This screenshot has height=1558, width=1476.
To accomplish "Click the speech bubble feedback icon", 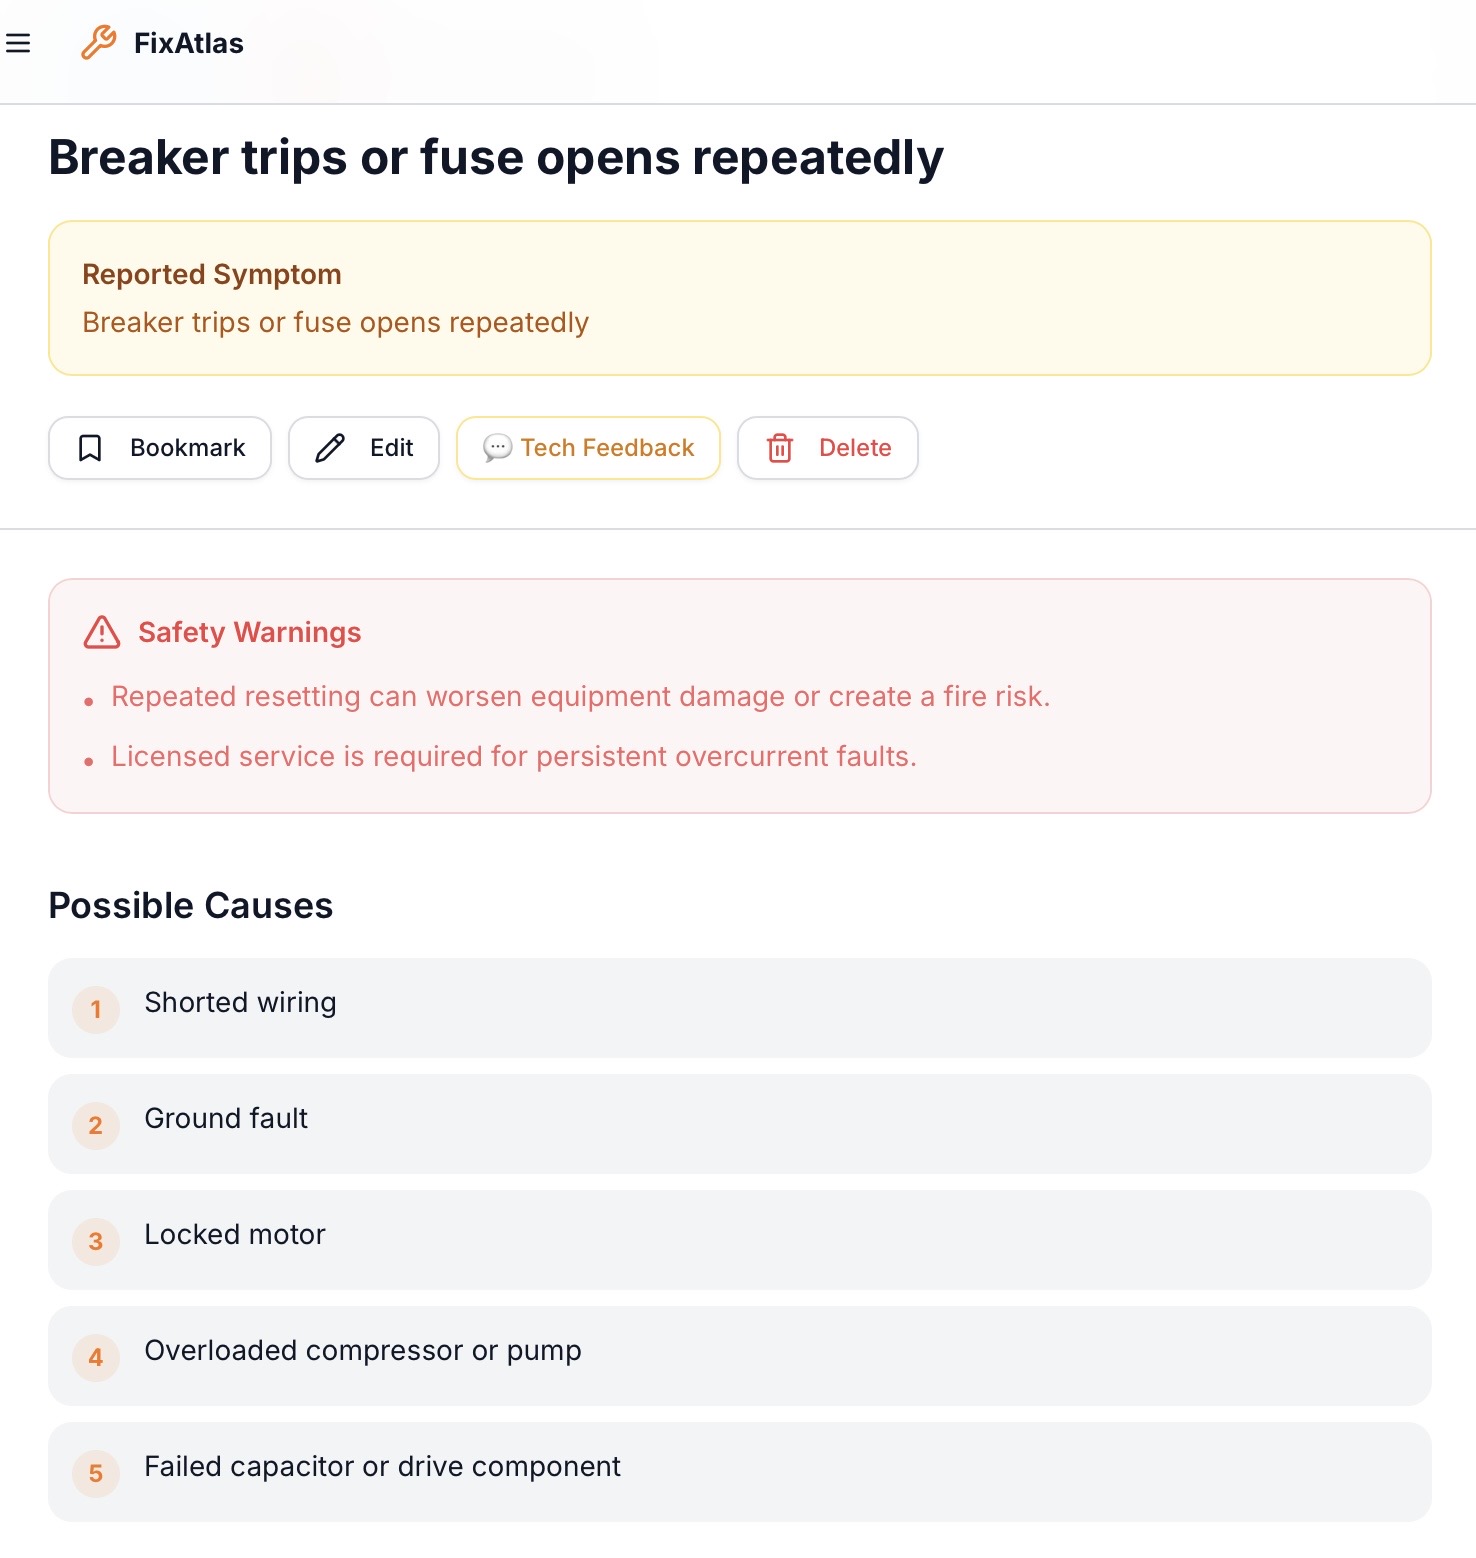I will [x=497, y=448].
